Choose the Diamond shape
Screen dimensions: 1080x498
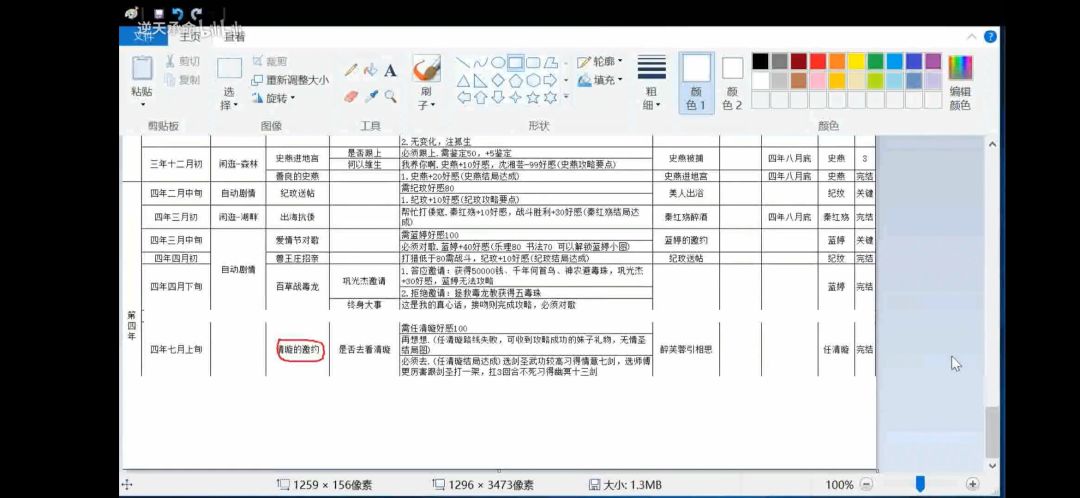[x=498, y=81]
